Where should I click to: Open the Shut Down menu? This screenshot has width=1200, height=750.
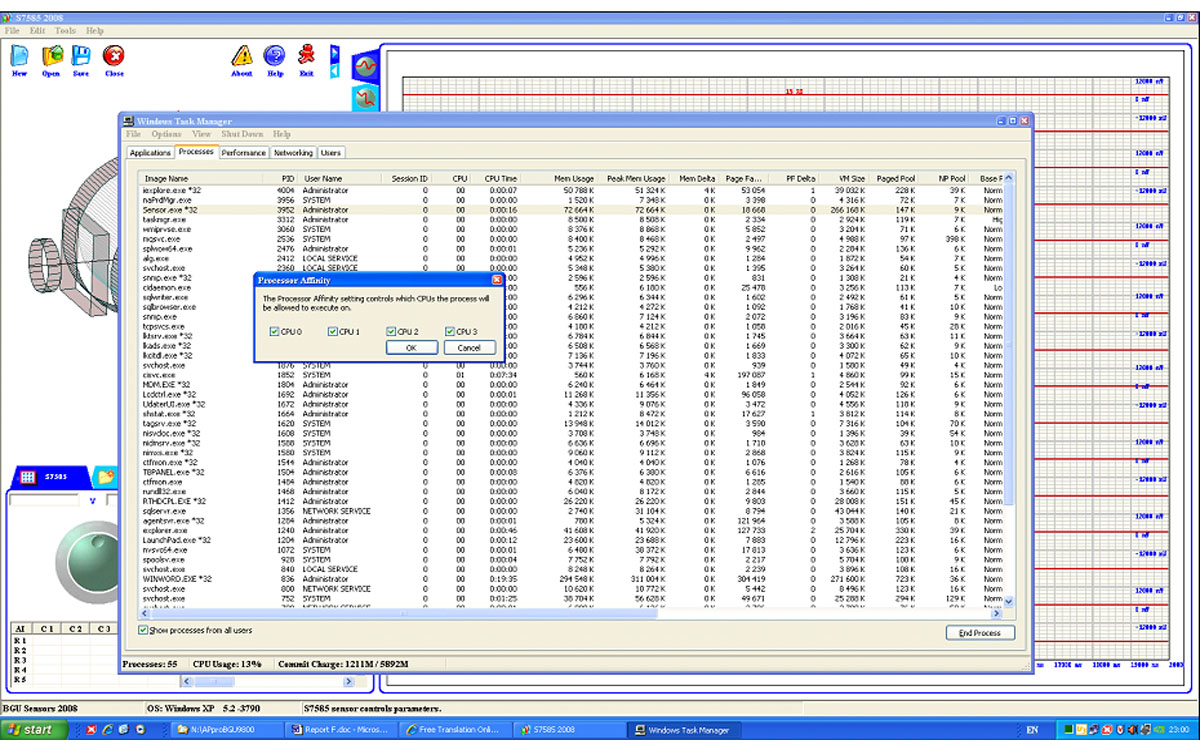click(x=242, y=134)
